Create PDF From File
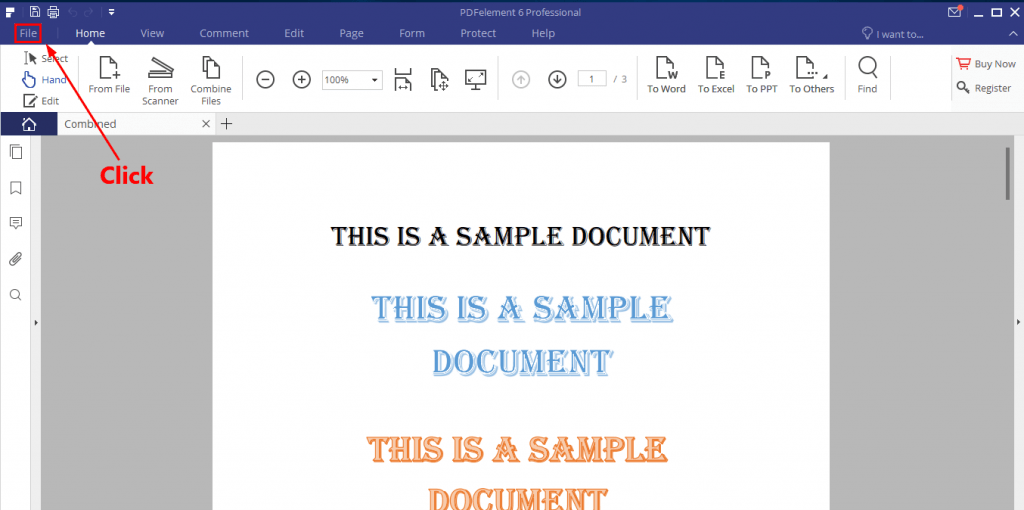The image size is (1024, 510). (x=109, y=75)
